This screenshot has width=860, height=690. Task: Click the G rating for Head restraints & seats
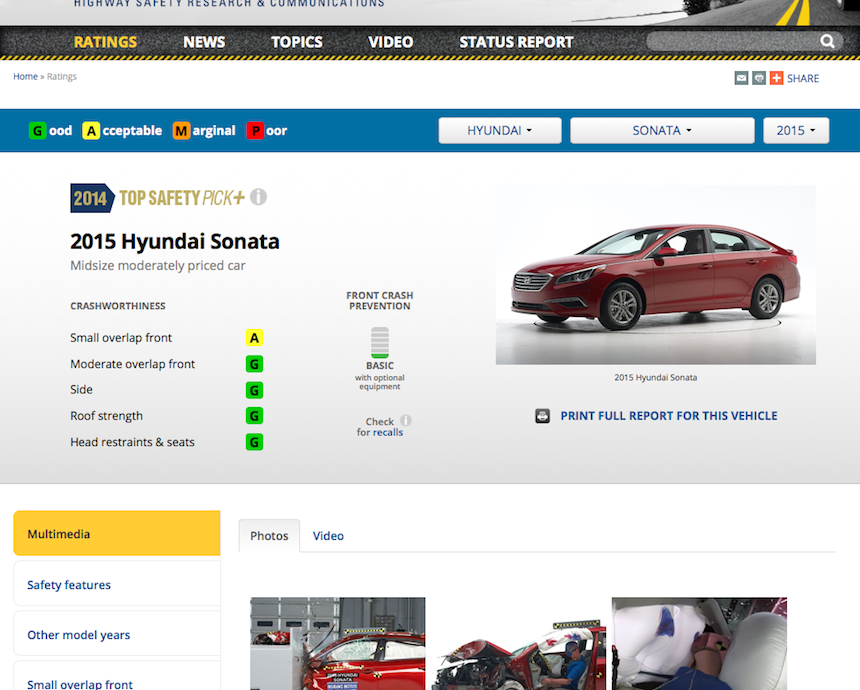click(254, 442)
